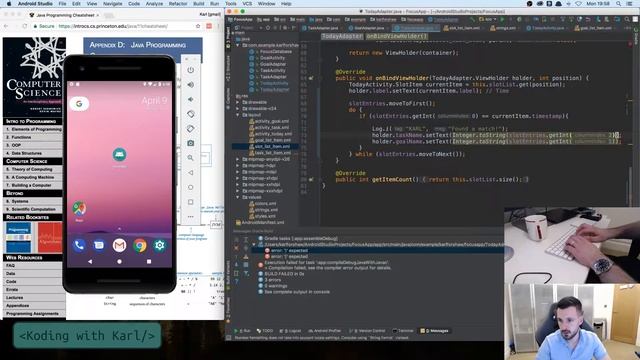
Task: Open Settings gear app in phone dock
Action: tap(160, 245)
